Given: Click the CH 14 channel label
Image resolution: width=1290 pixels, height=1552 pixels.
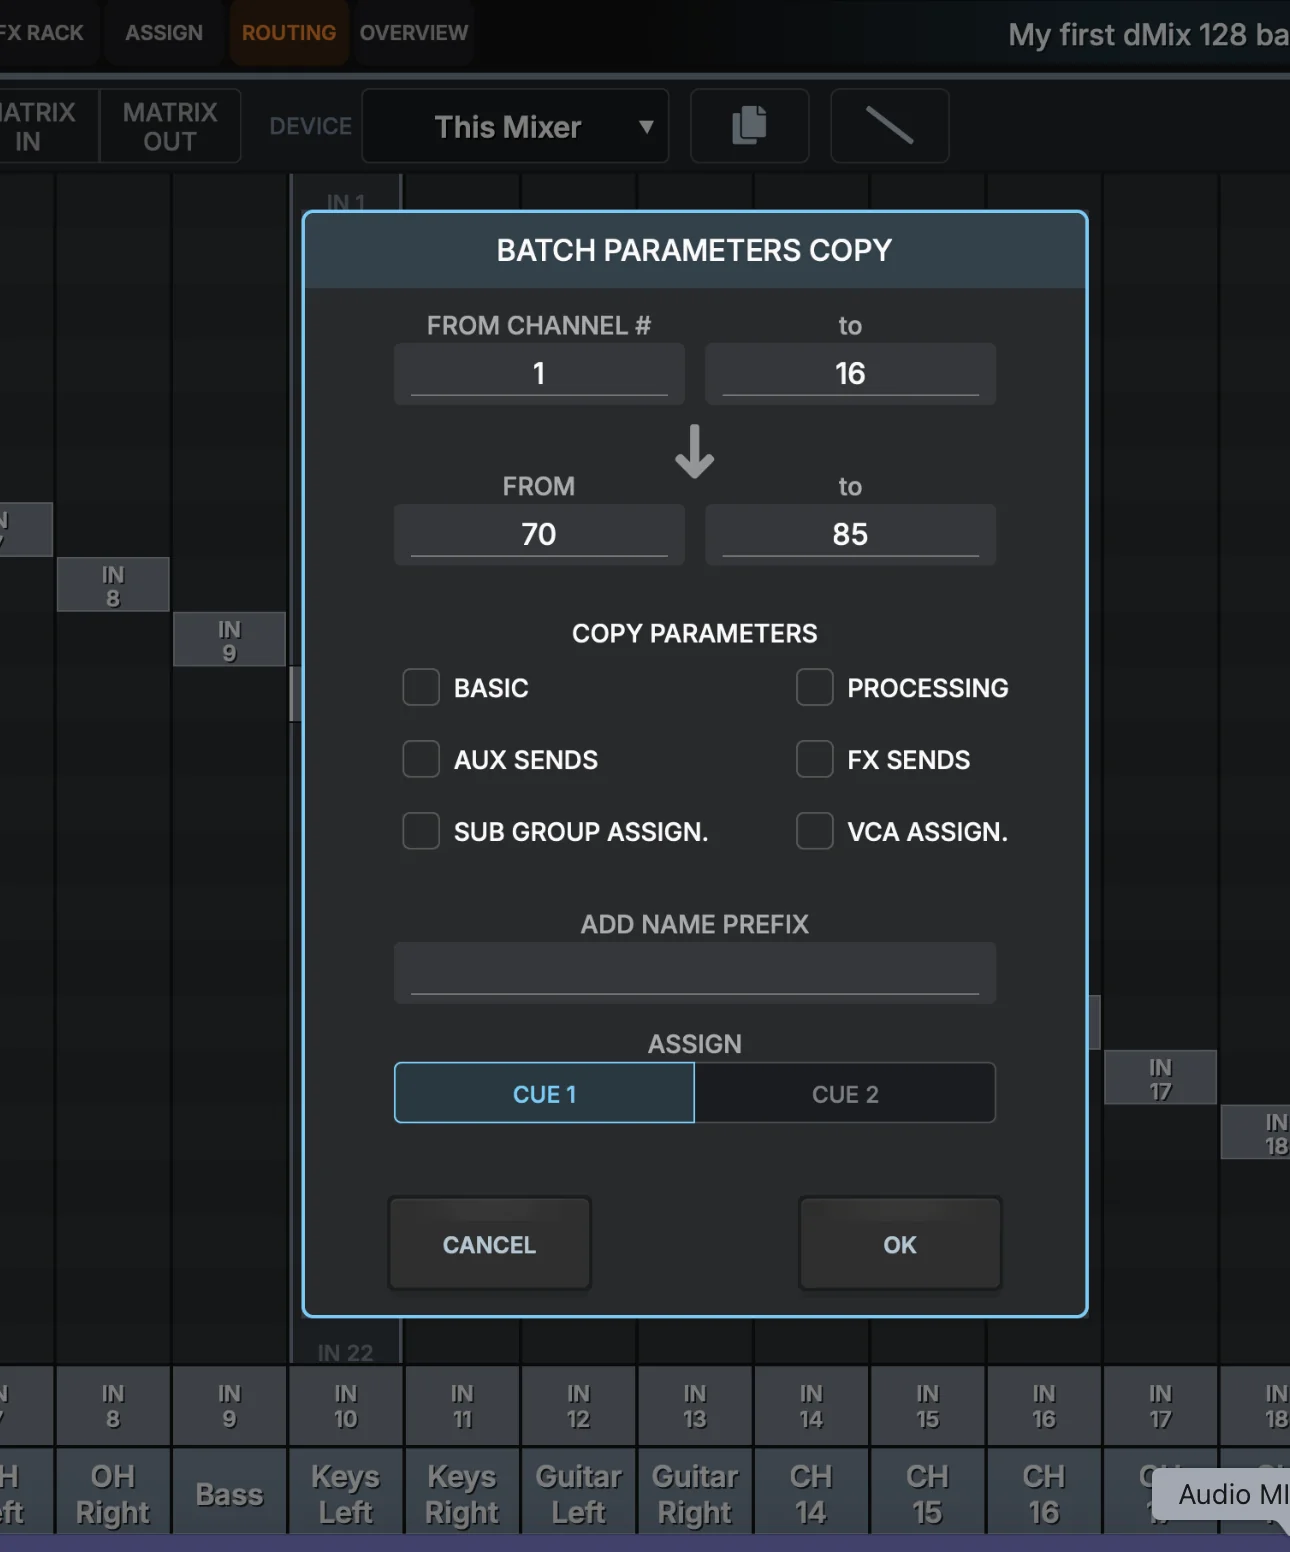Looking at the screenshot, I should (811, 1493).
